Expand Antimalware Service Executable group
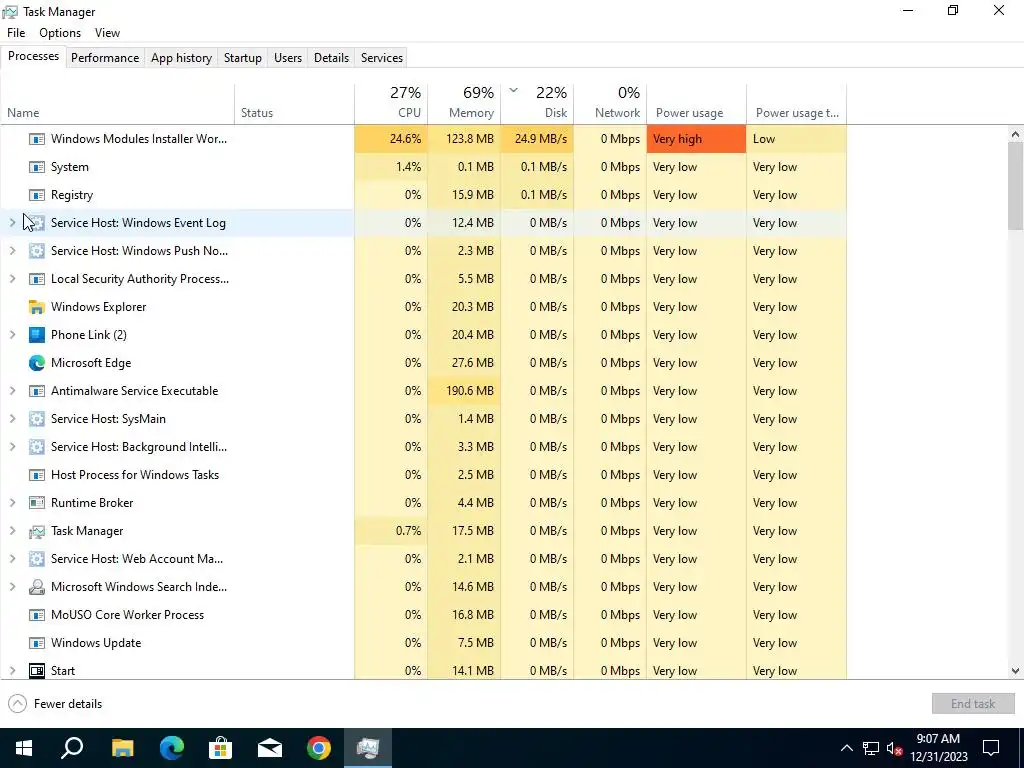 point(12,391)
